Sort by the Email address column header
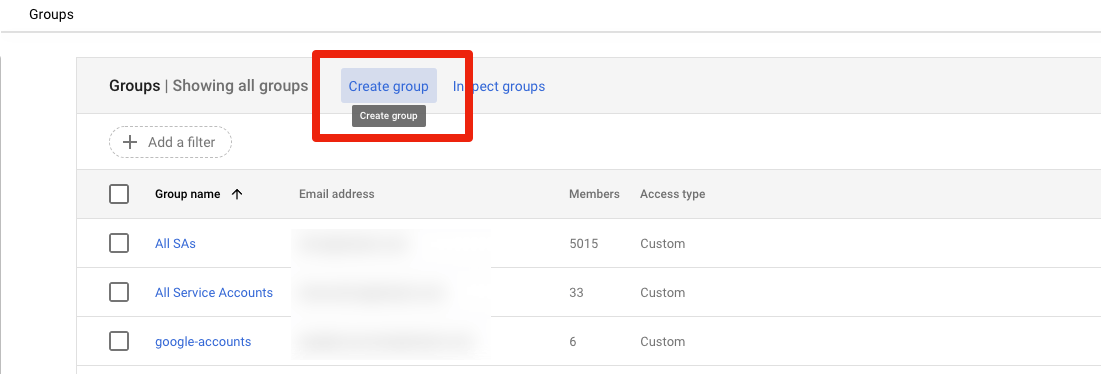 tap(336, 194)
